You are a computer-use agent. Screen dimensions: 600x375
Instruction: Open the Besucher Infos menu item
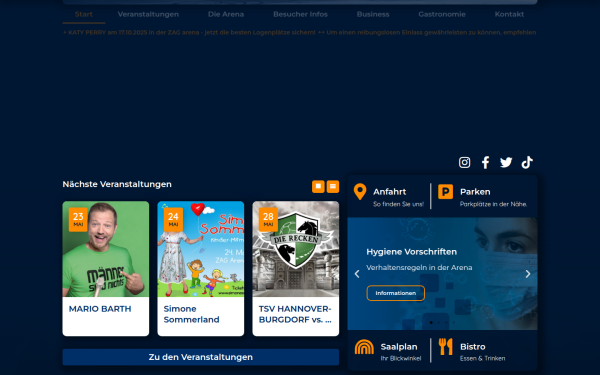click(300, 15)
